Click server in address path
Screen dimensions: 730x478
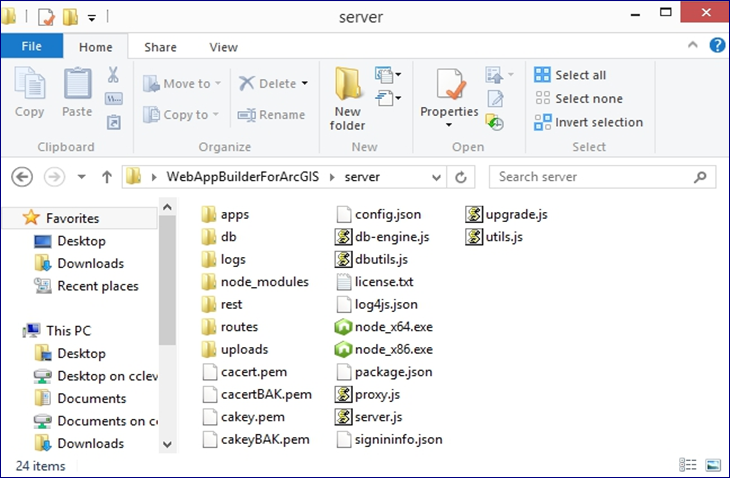(362, 177)
